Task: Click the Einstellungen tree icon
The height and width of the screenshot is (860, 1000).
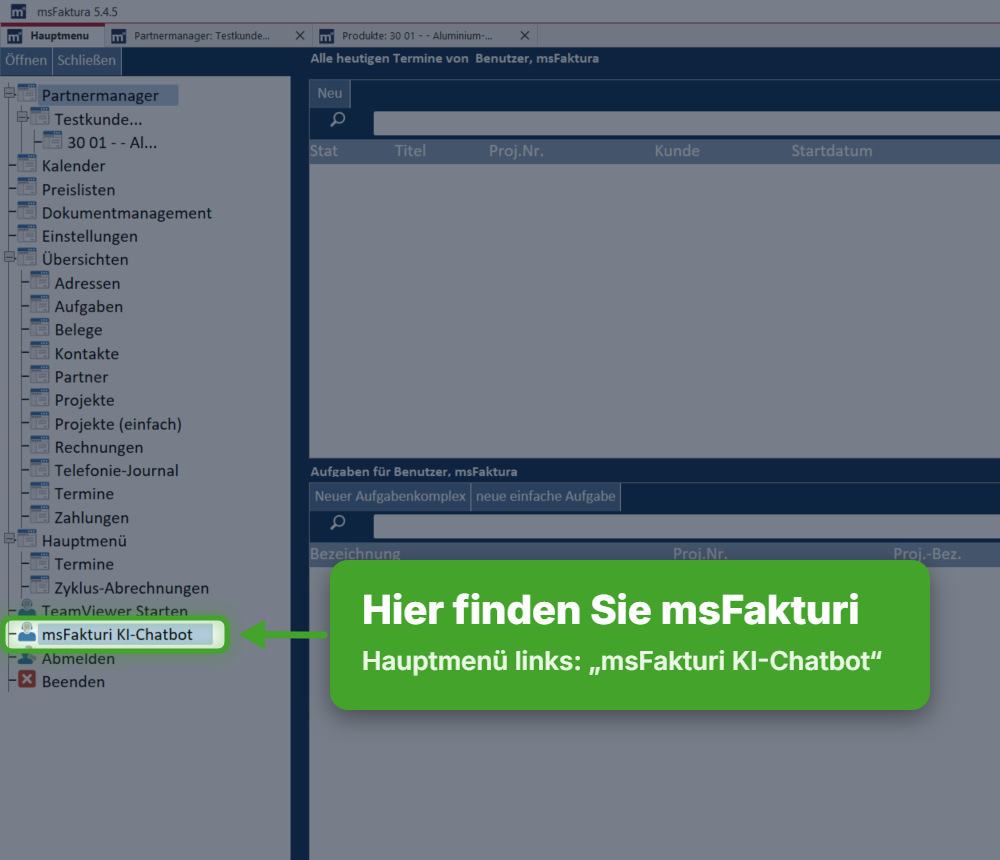Action: point(27,234)
